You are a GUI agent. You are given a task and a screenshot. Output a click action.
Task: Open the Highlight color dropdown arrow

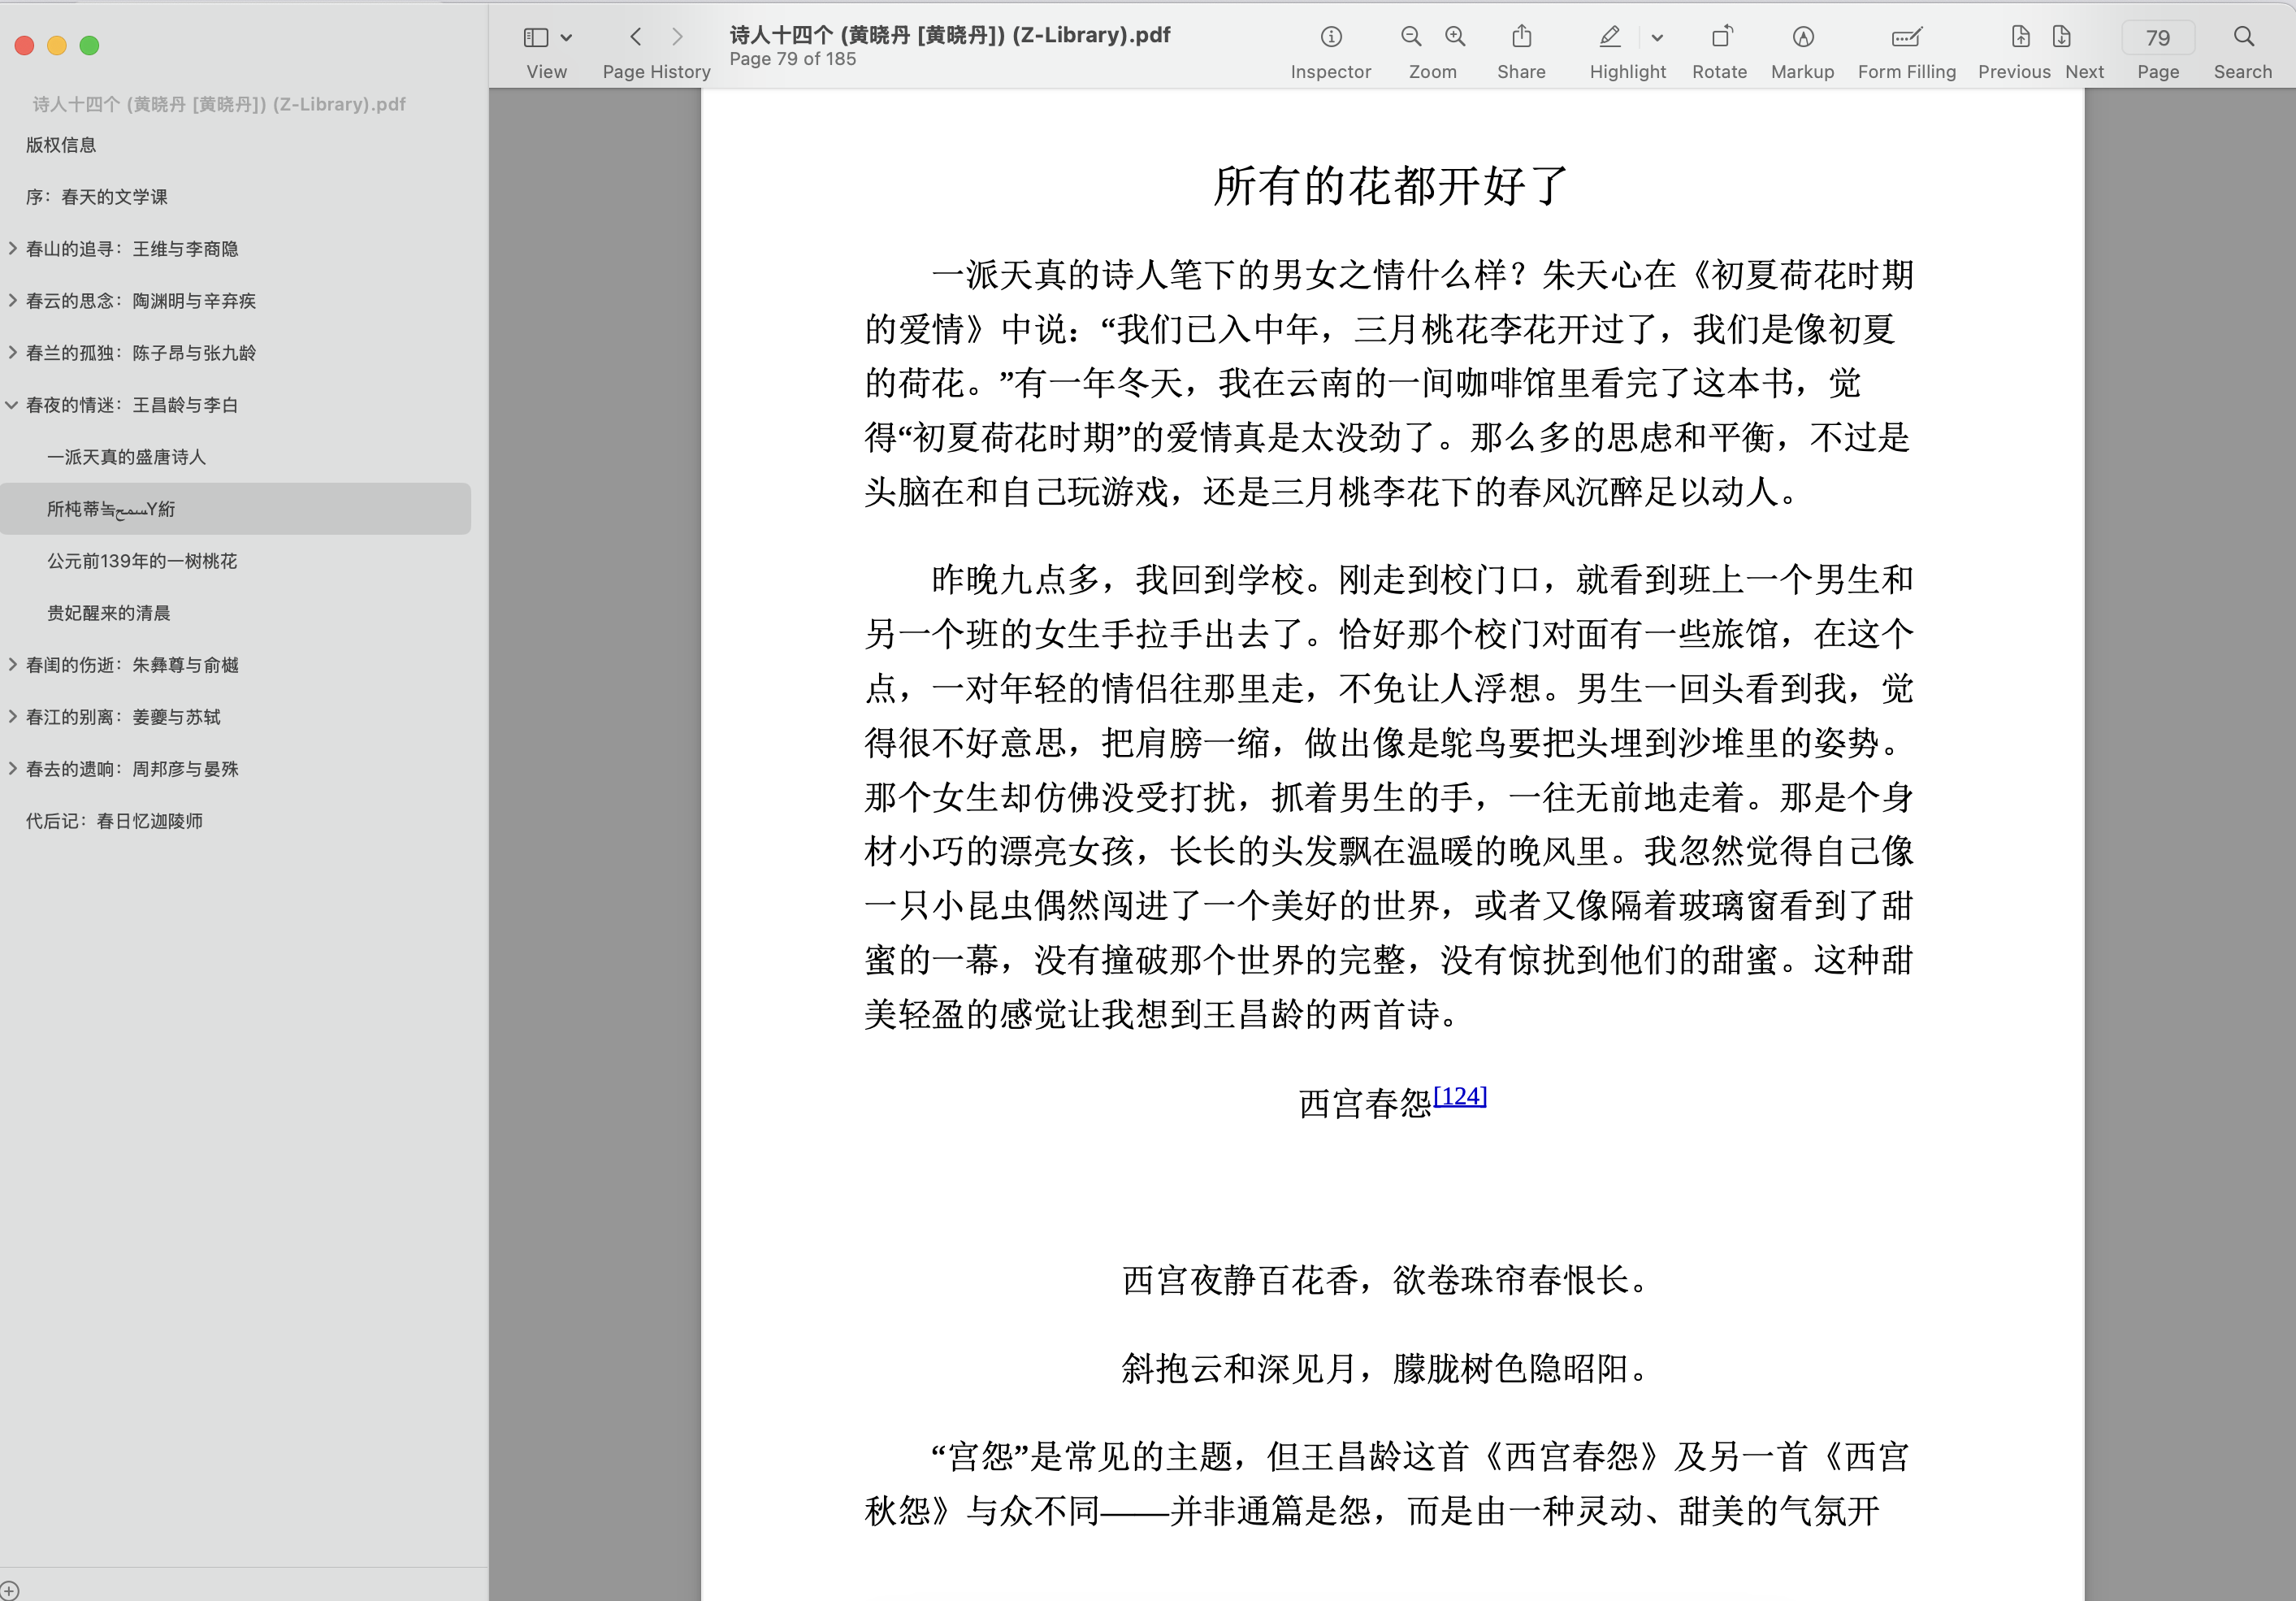pyautogui.click(x=1657, y=38)
